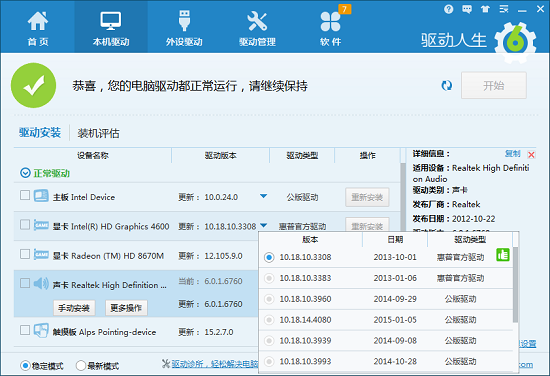Image resolution: width=550 pixels, height=376 pixels.
Task: Click the wrench icon beside 驱动诊所
Action: click(166, 364)
